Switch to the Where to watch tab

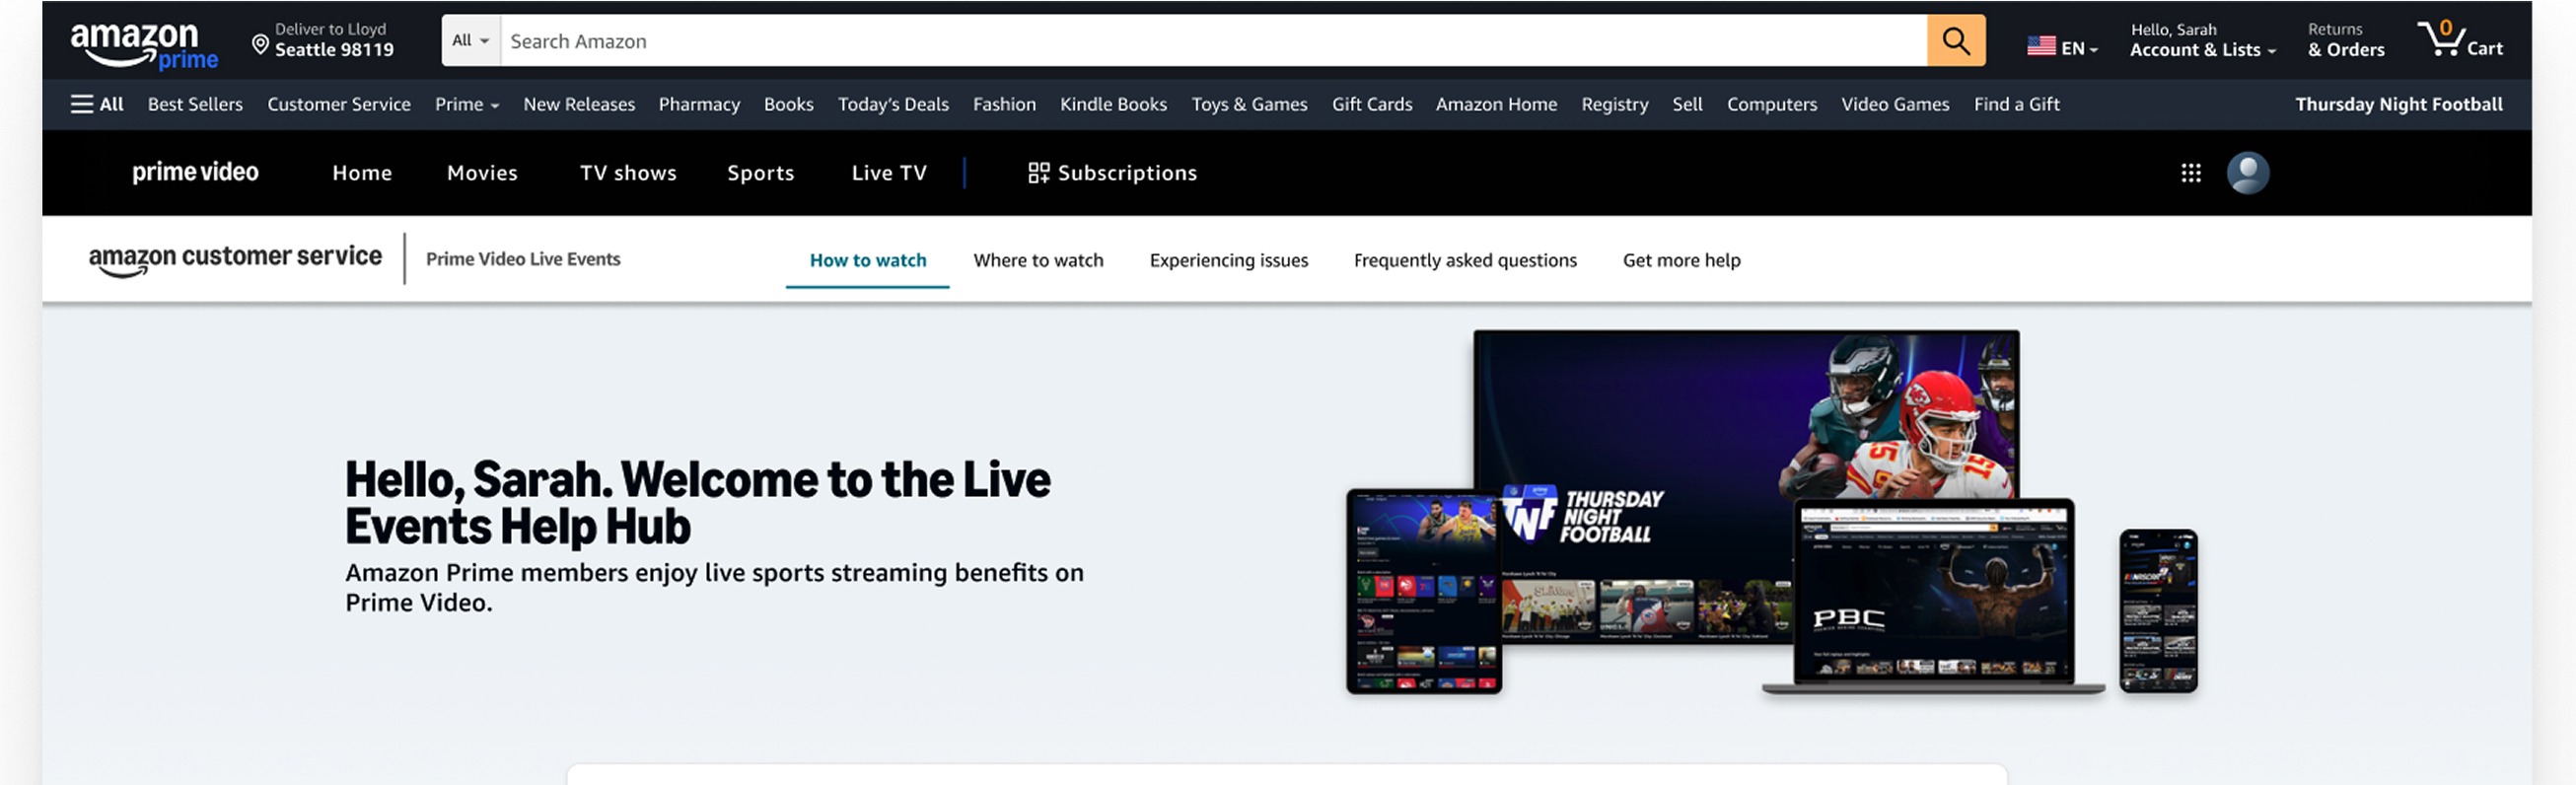point(1037,260)
